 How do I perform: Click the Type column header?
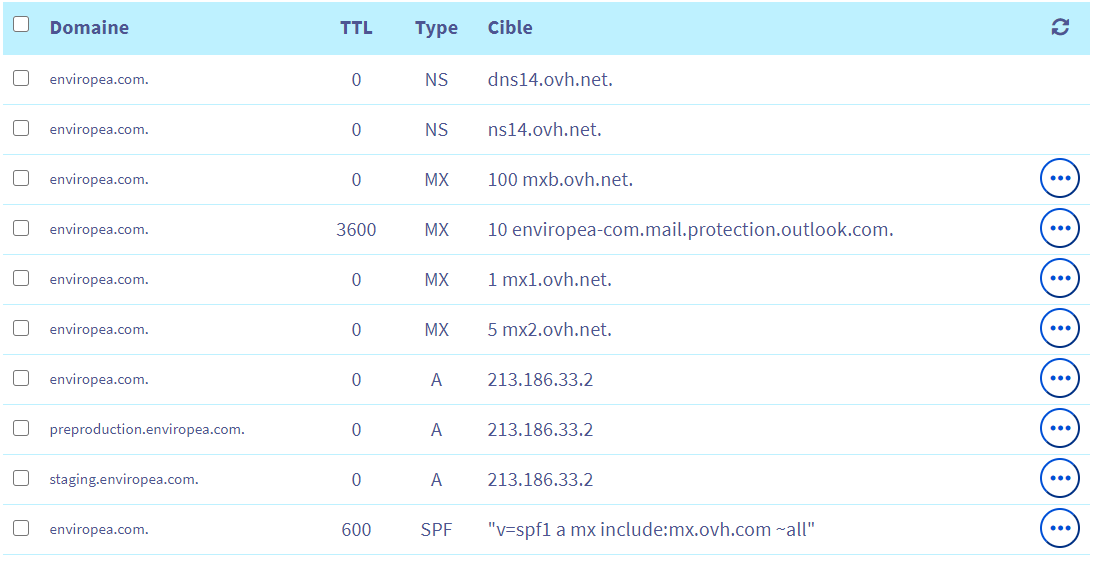pos(436,29)
